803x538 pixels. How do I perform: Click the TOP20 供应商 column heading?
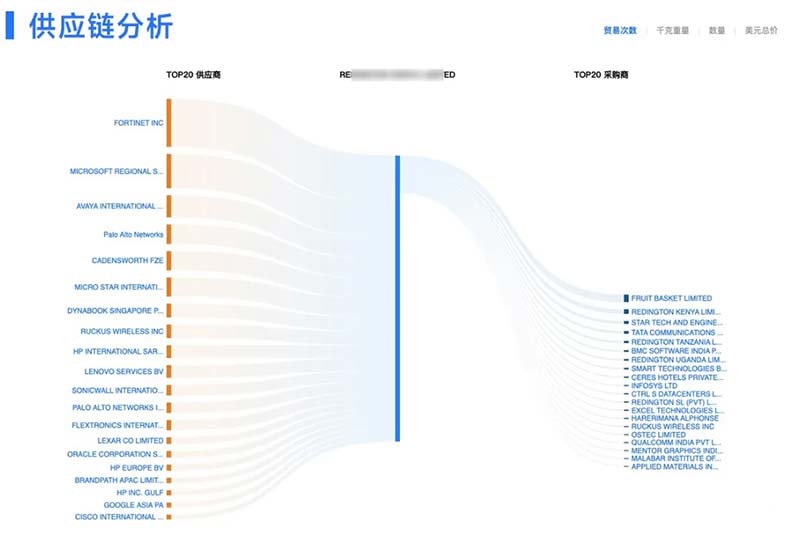[193, 75]
